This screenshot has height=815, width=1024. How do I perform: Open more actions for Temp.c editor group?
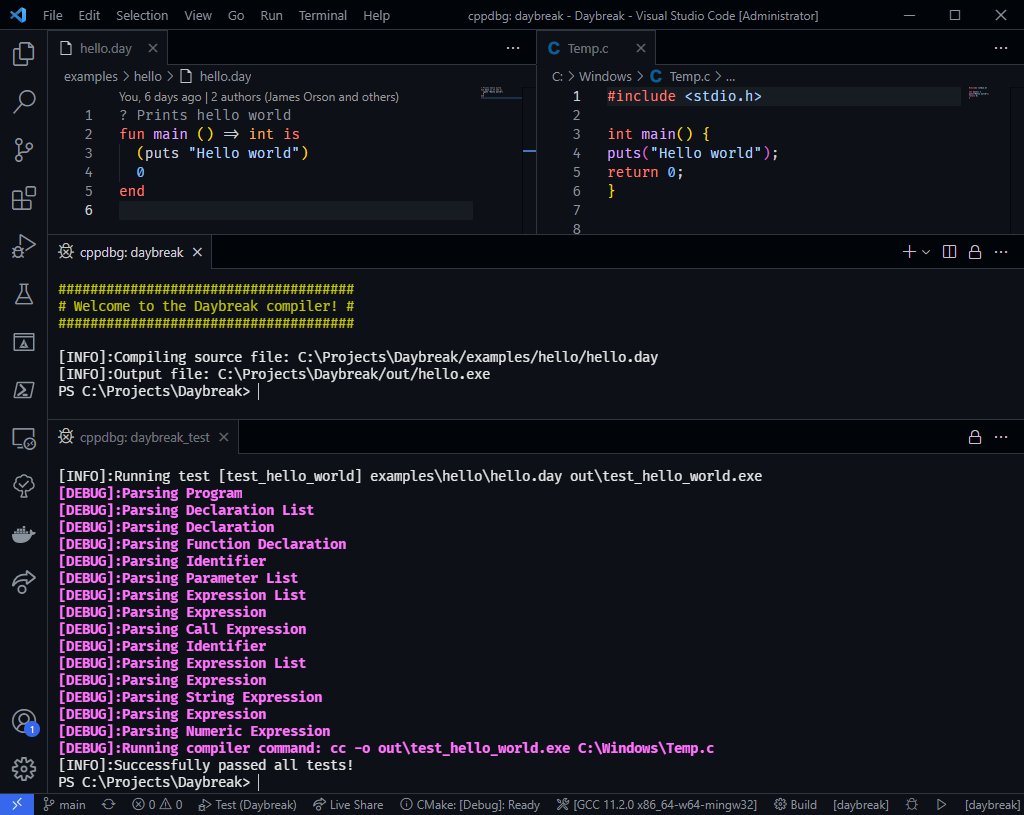[1000, 48]
